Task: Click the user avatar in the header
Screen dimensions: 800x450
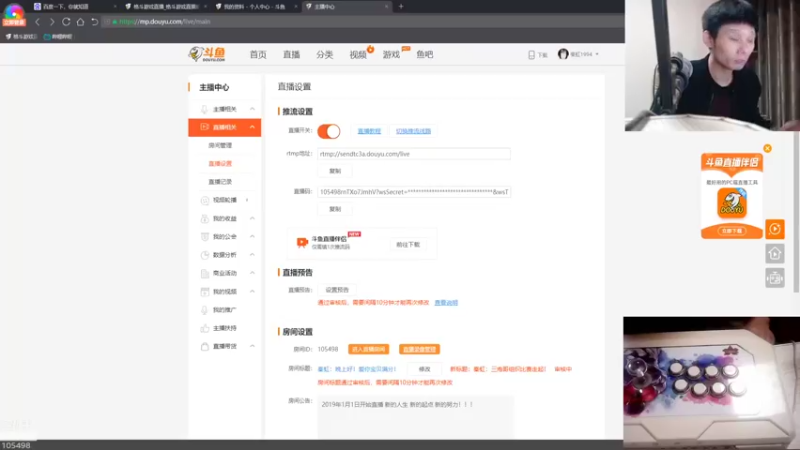Action: (563, 54)
